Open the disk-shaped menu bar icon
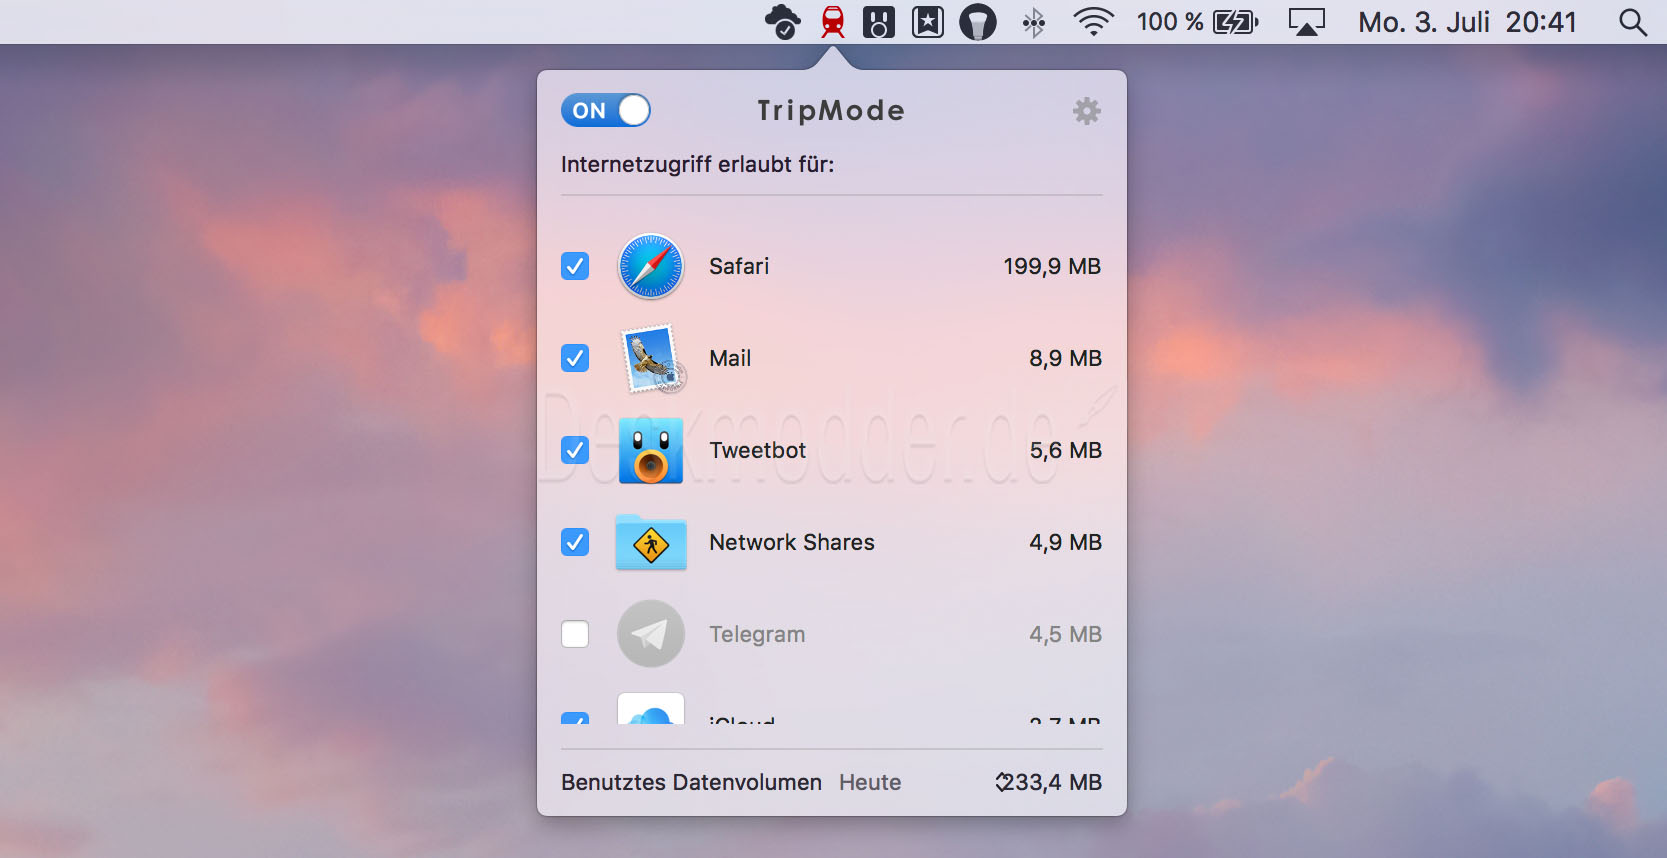The height and width of the screenshot is (858, 1667). coord(879,22)
